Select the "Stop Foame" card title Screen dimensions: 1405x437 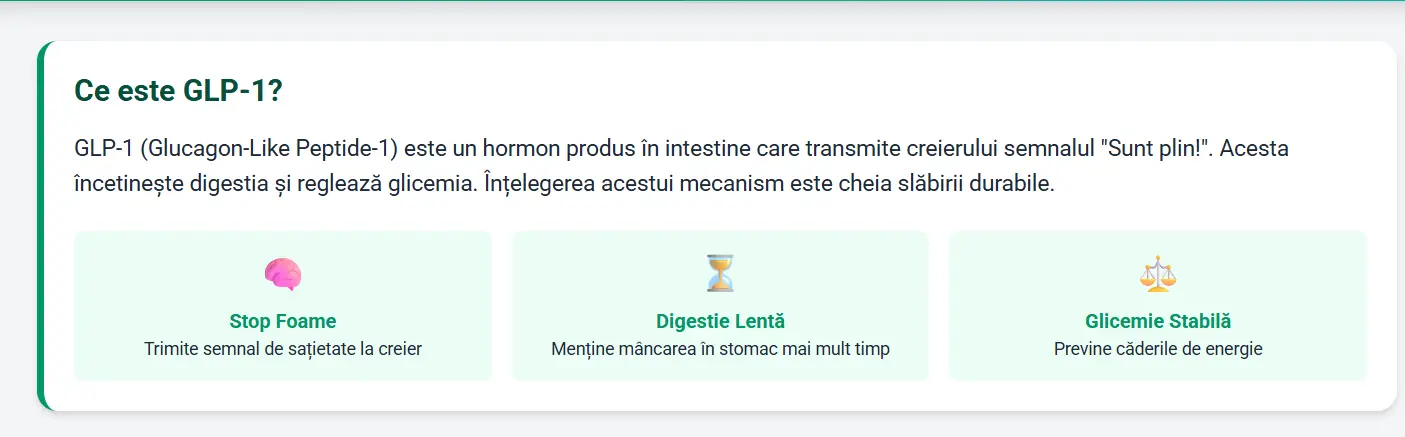click(x=283, y=321)
